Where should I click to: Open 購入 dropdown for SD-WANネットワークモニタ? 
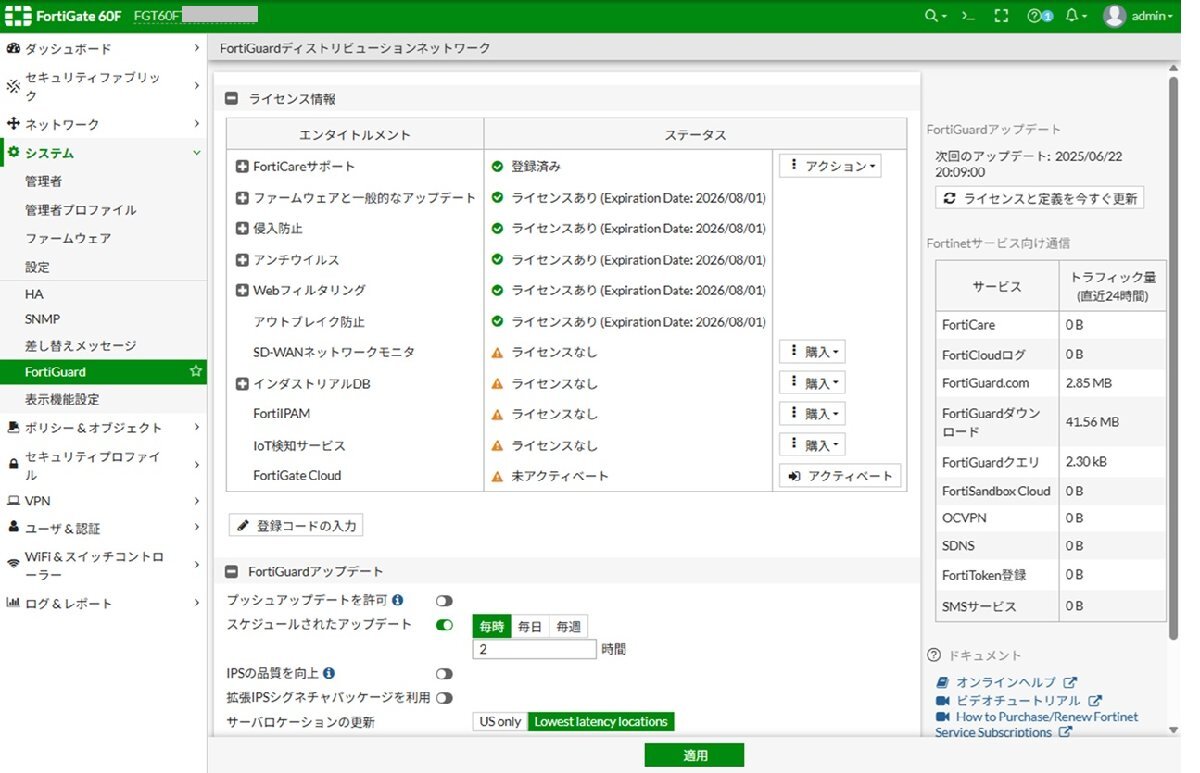[x=812, y=352]
